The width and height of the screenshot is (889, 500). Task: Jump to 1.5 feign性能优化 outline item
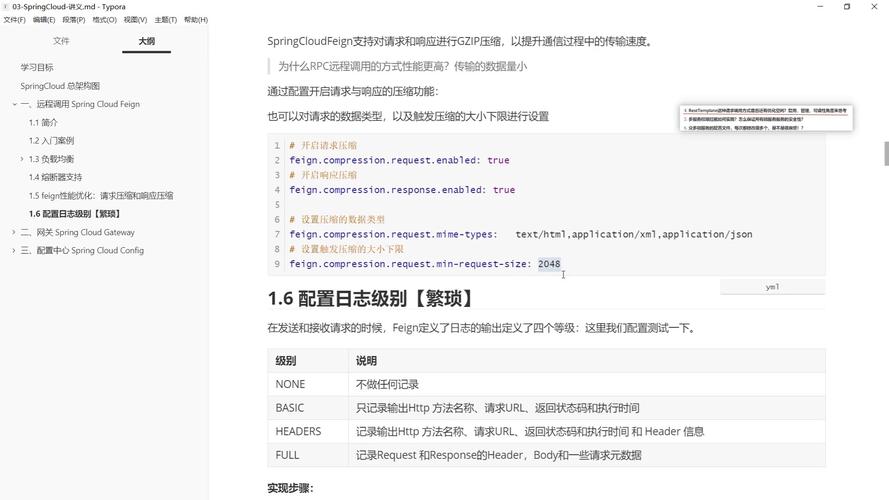point(101,196)
